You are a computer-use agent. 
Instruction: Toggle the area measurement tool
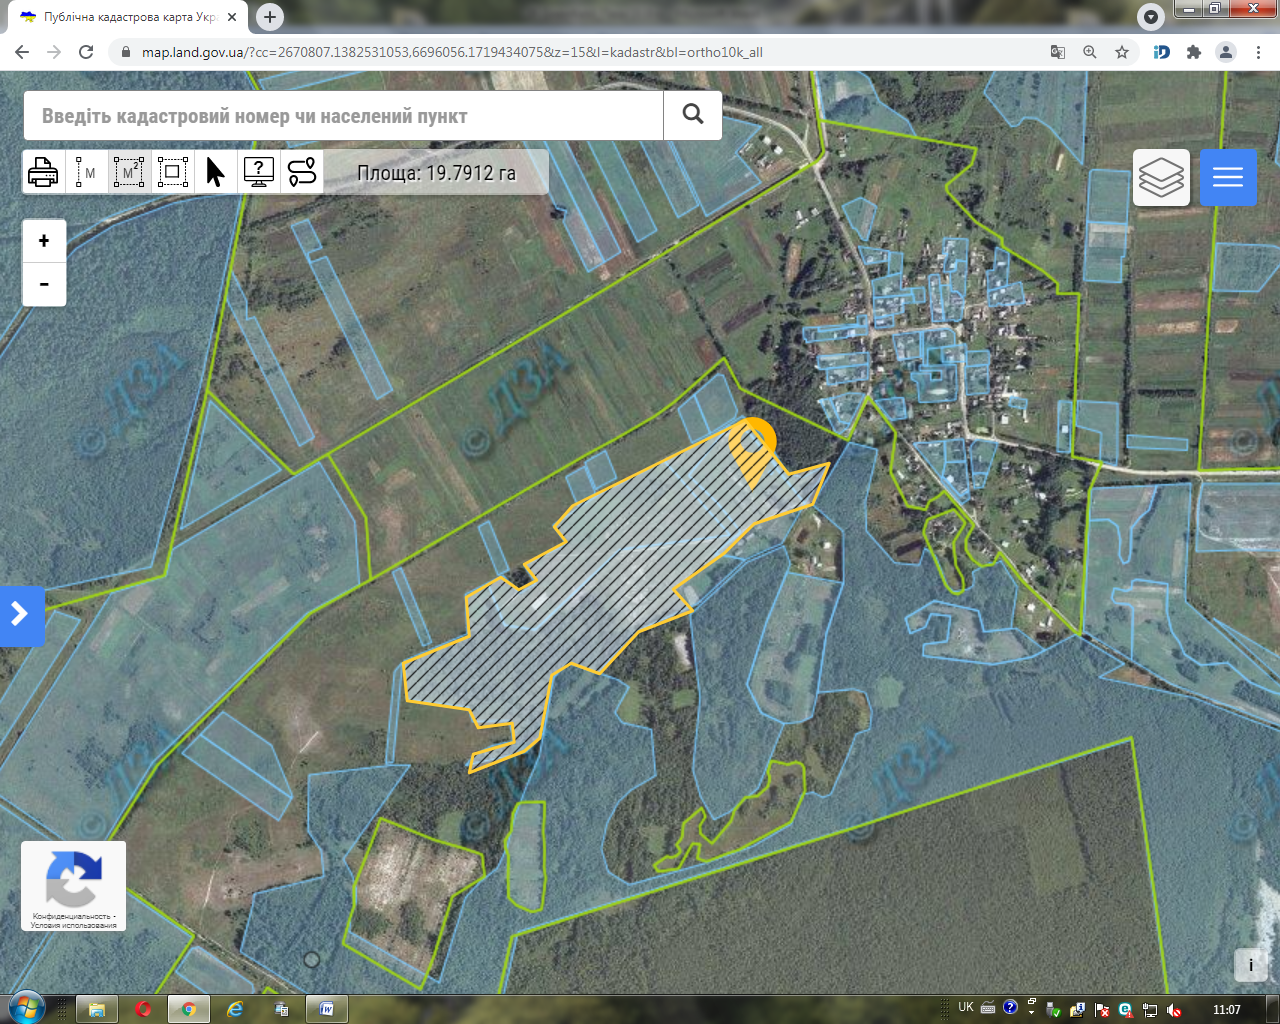point(129,172)
